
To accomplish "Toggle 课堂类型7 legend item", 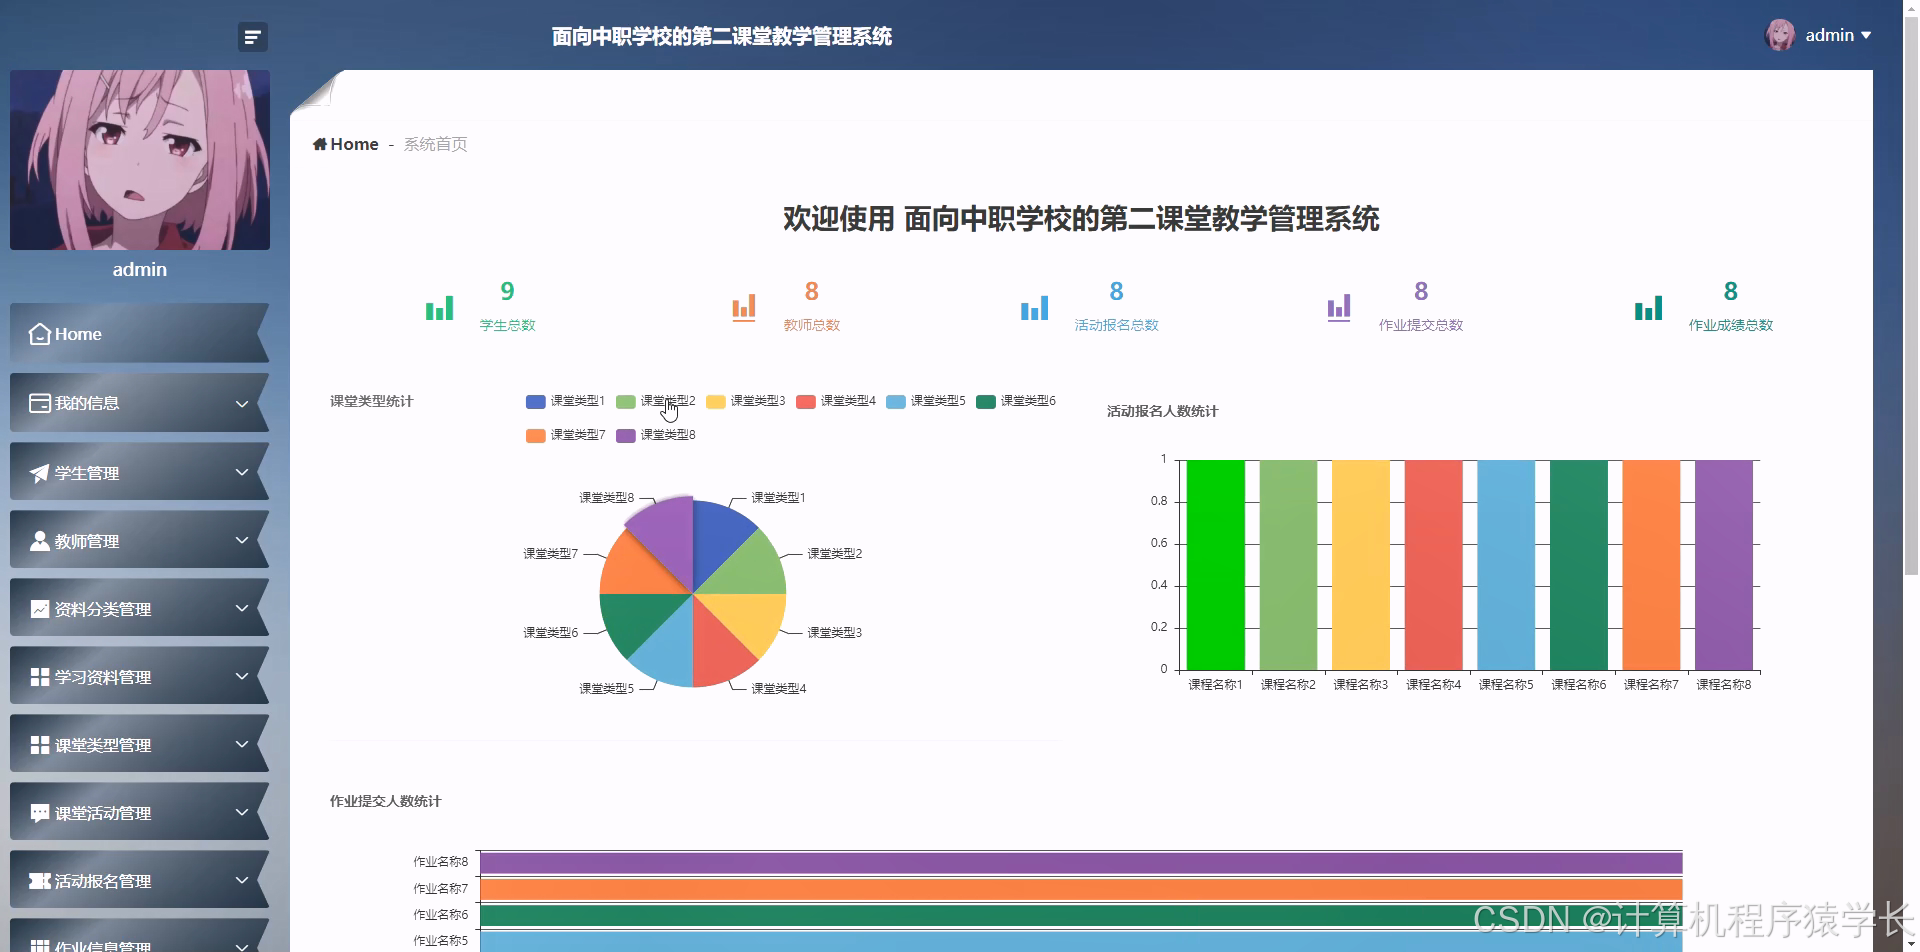I will (x=565, y=435).
